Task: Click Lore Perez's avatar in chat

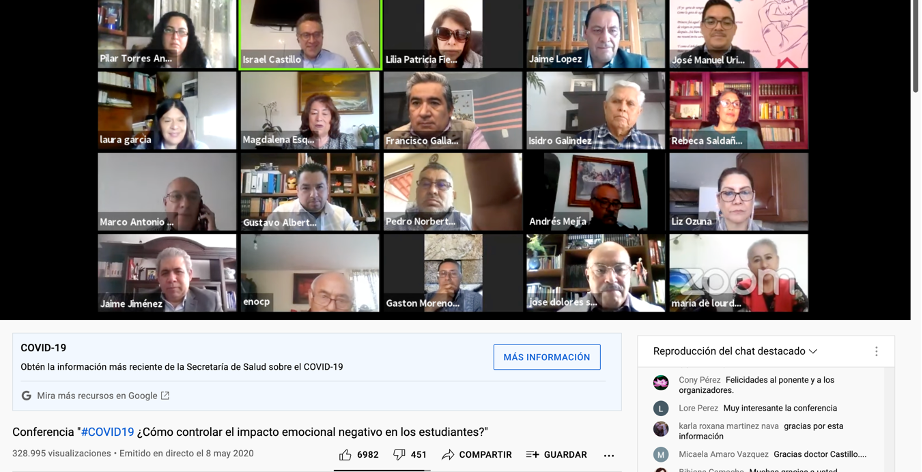Action: pyautogui.click(x=661, y=408)
